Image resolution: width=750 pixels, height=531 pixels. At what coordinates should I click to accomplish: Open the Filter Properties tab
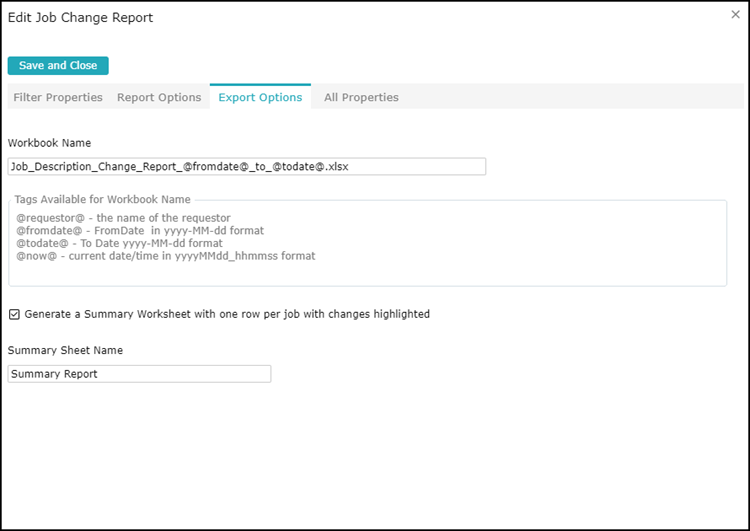58,97
